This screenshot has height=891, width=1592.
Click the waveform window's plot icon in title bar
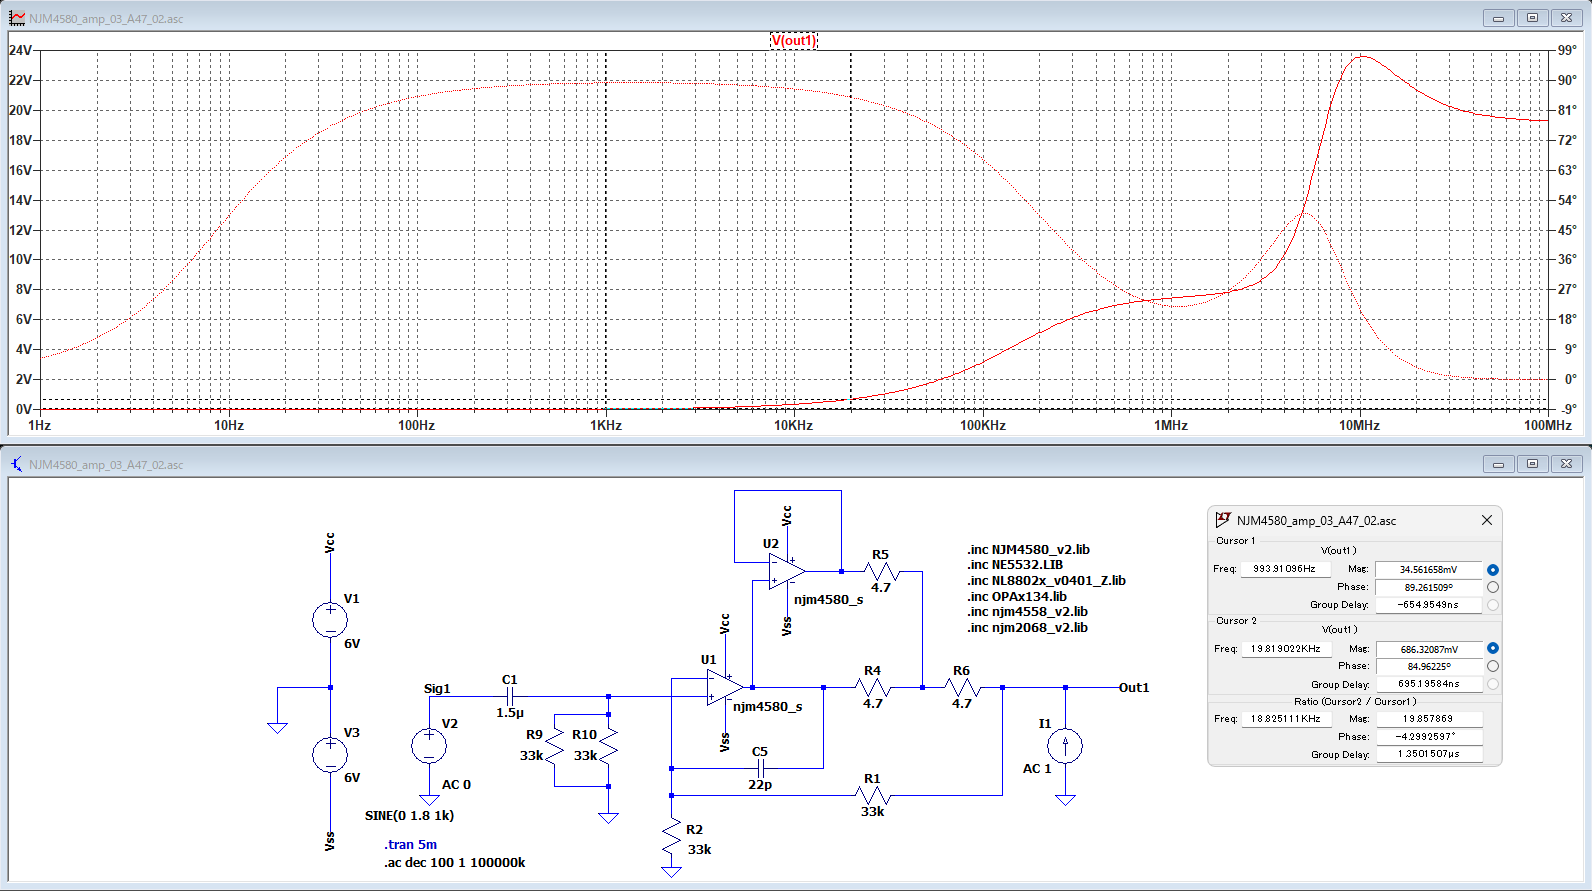point(17,18)
